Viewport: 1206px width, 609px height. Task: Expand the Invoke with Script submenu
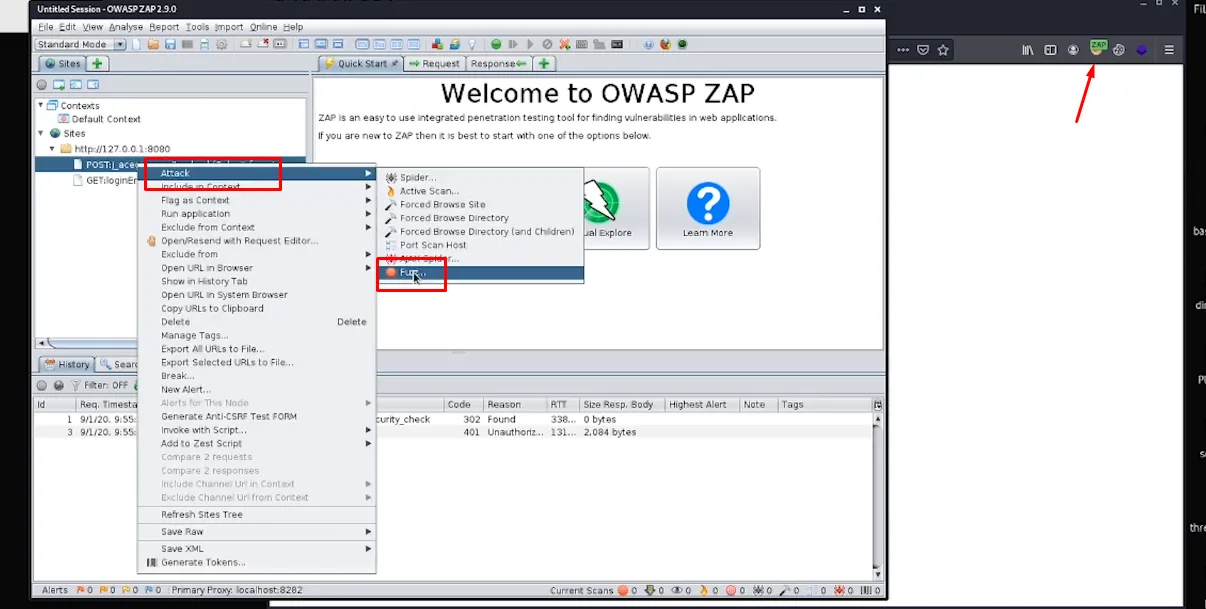tap(368, 430)
